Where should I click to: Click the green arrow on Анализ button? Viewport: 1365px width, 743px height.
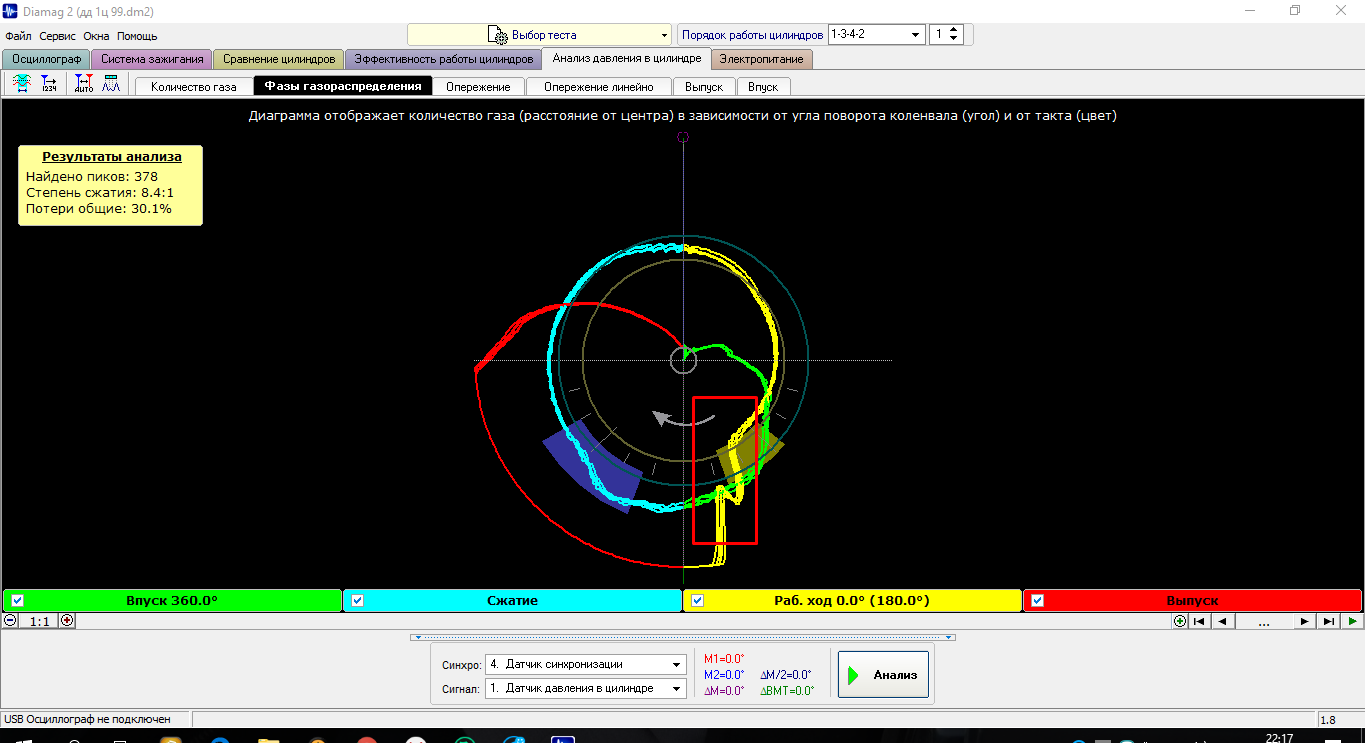(x=853, y=675)
